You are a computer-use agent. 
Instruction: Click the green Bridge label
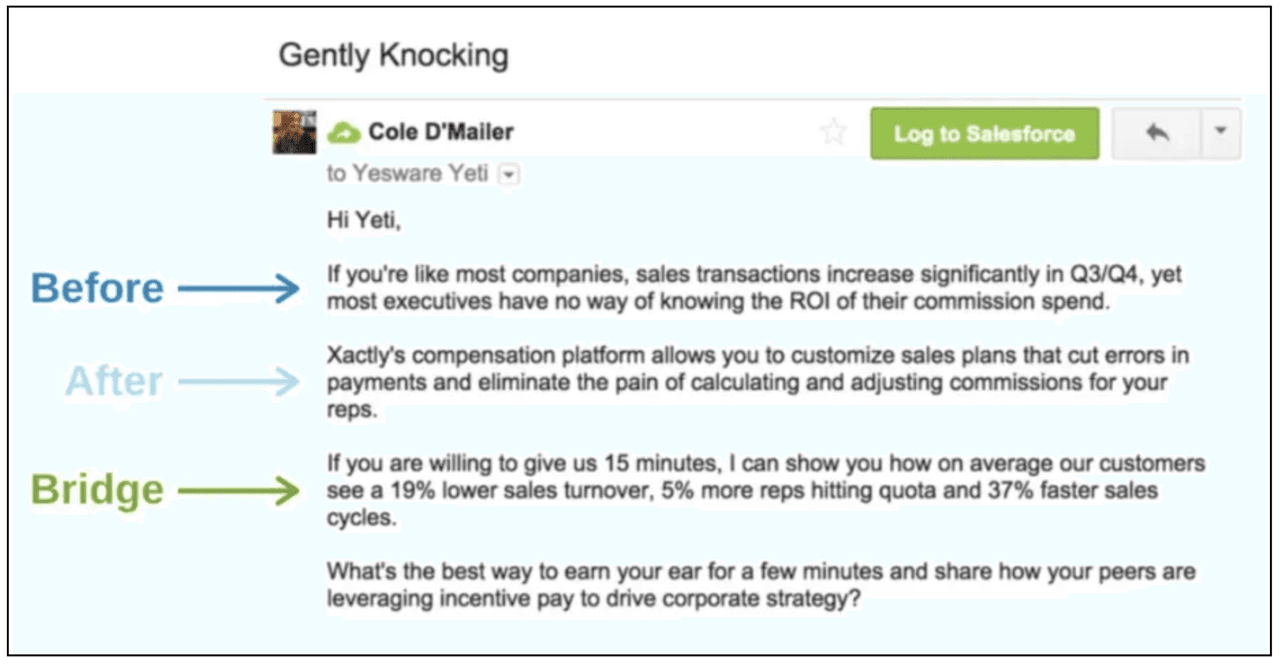(x=97, y=490)
